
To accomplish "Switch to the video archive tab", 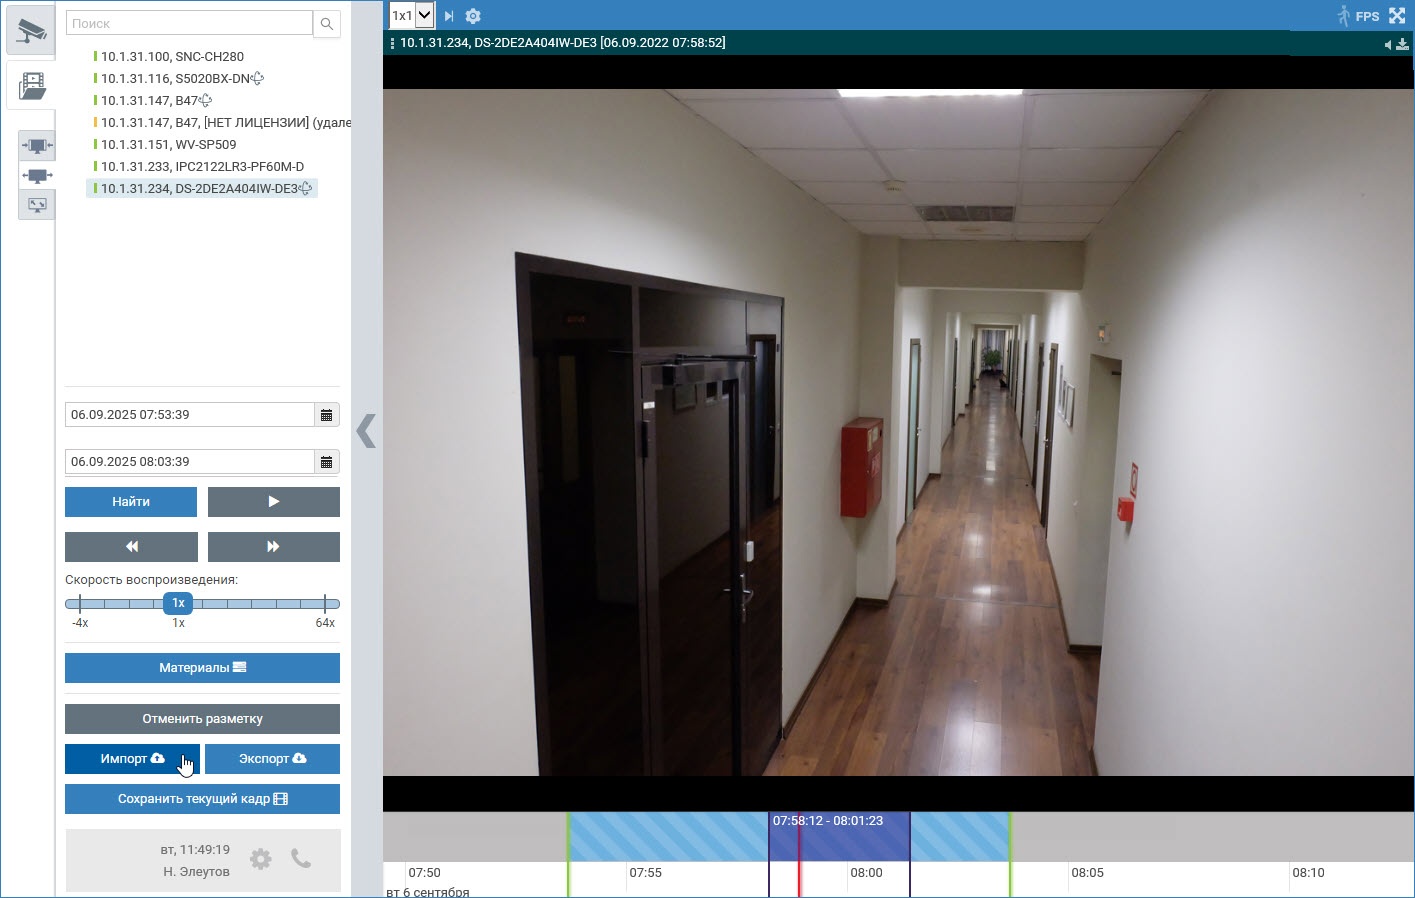I will point(31,86).
